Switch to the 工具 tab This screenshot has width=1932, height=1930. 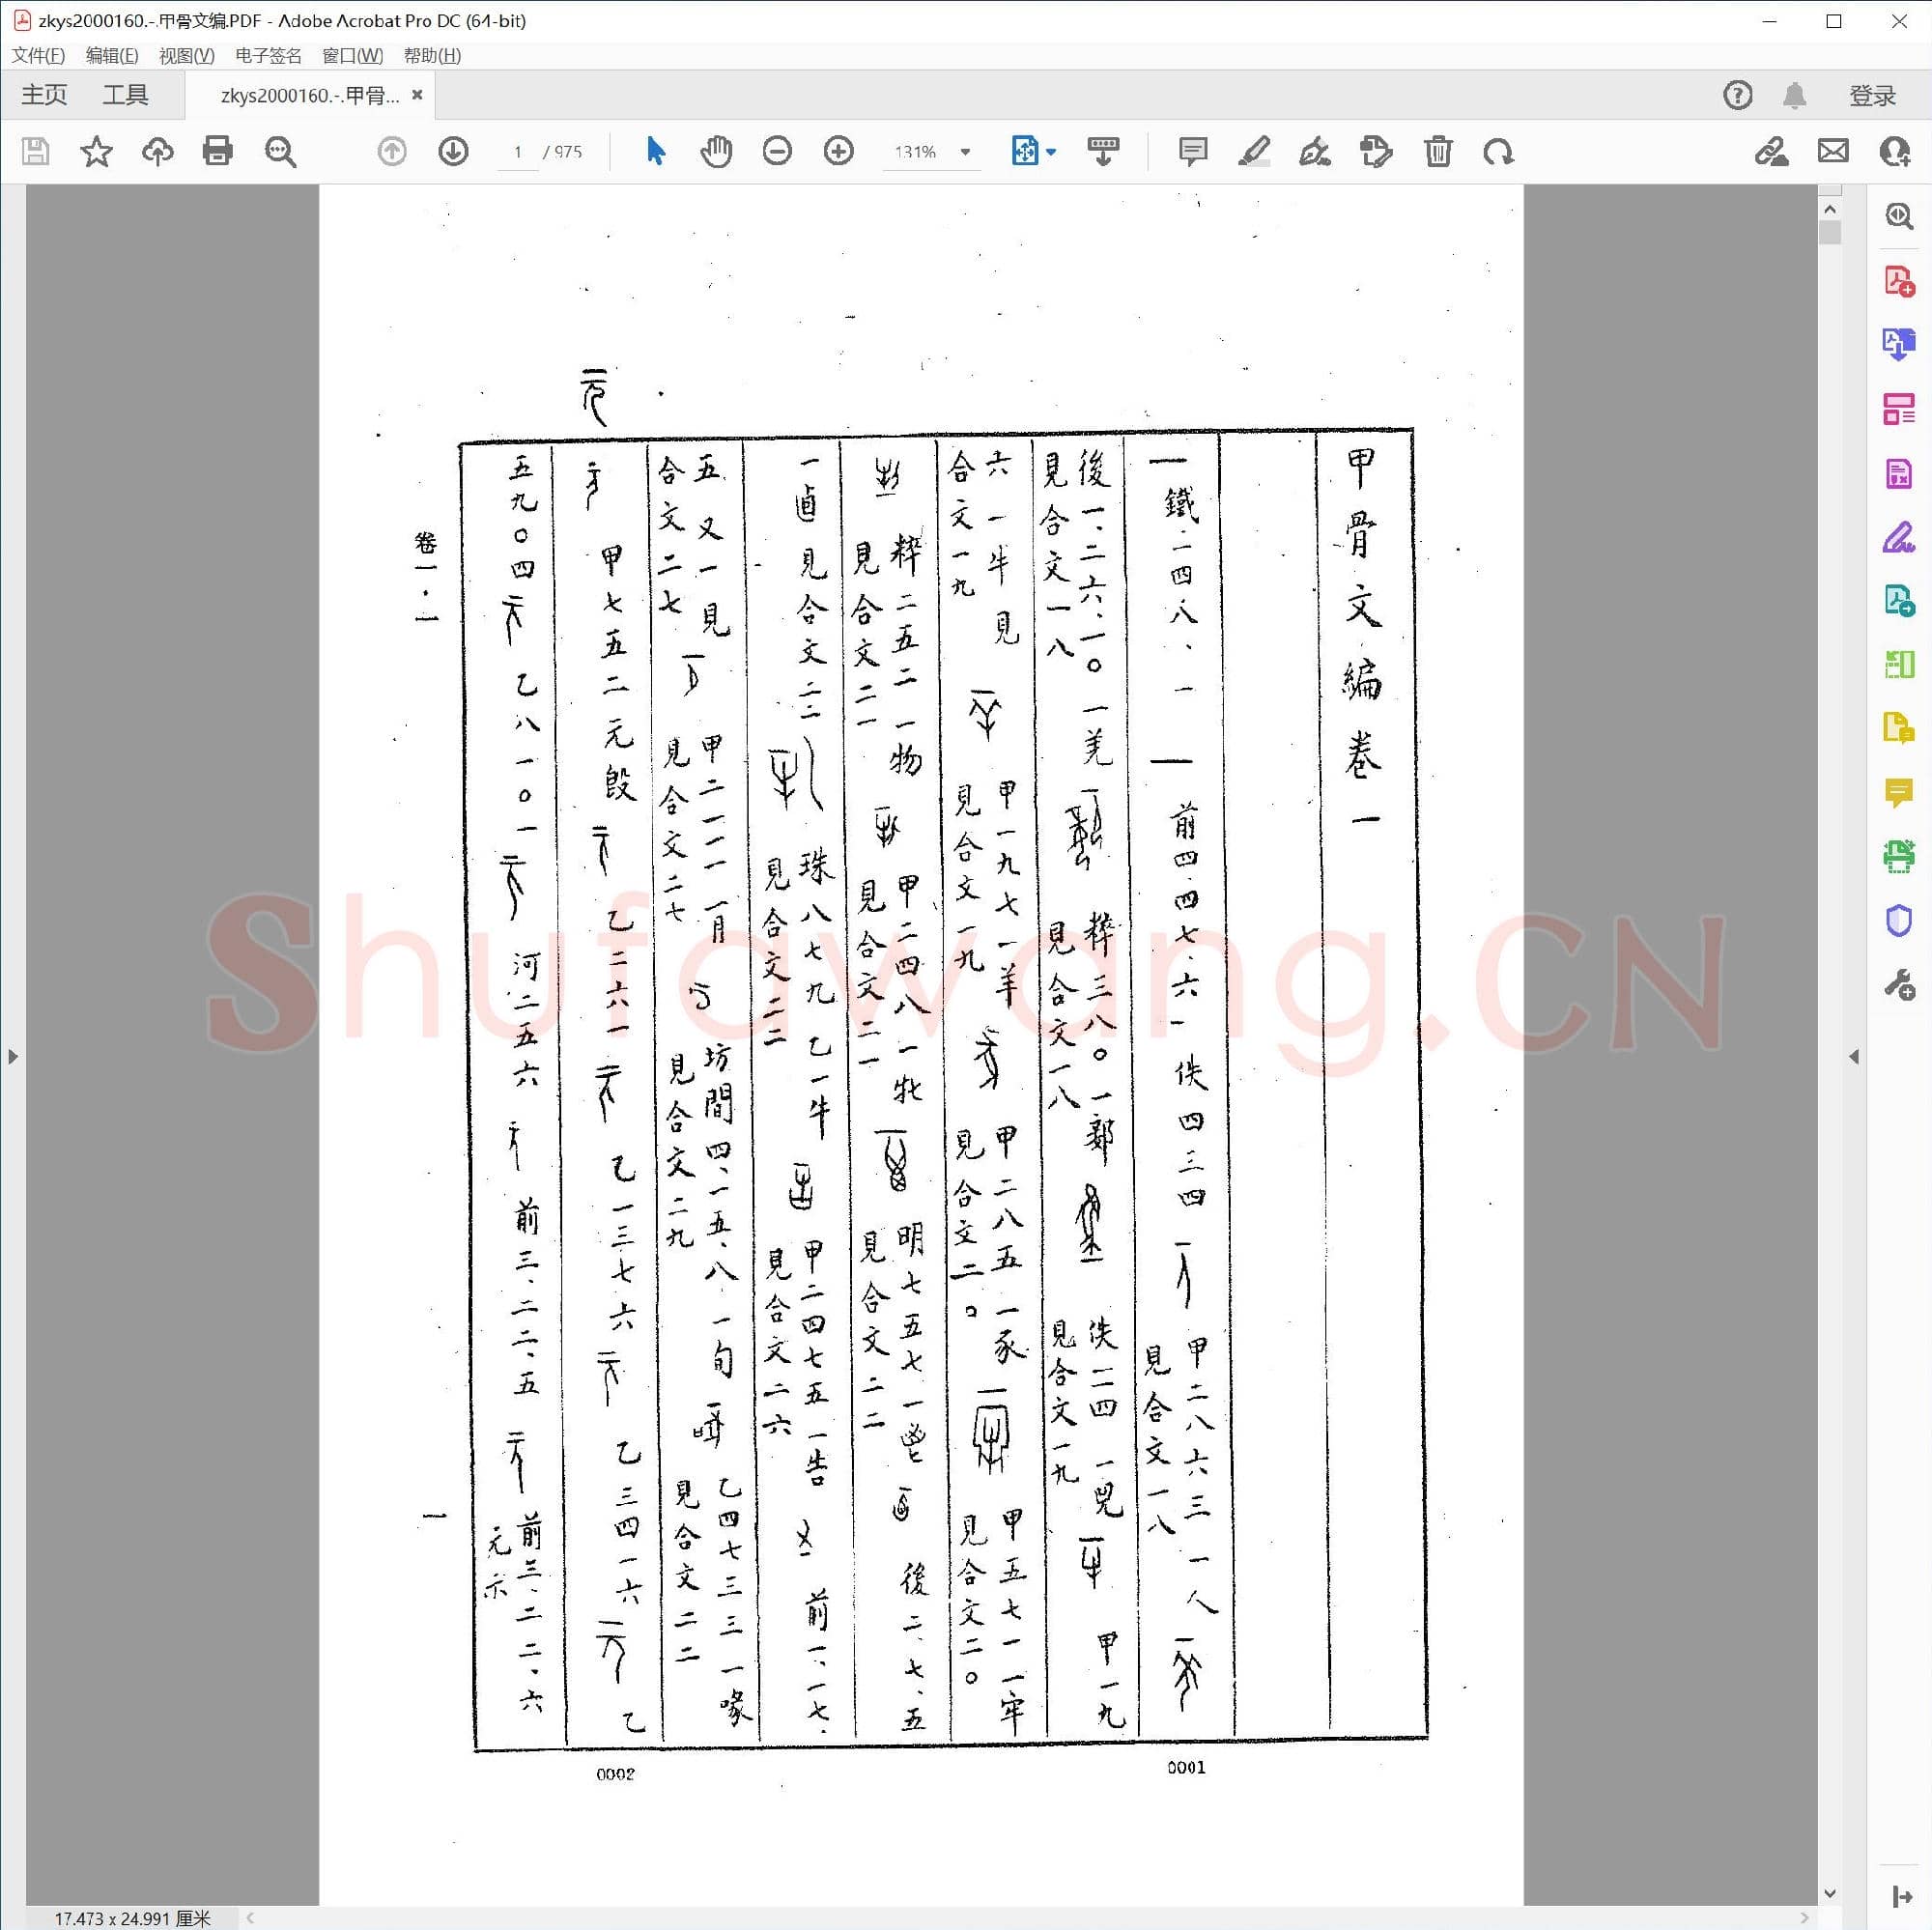tap(125, 95)
